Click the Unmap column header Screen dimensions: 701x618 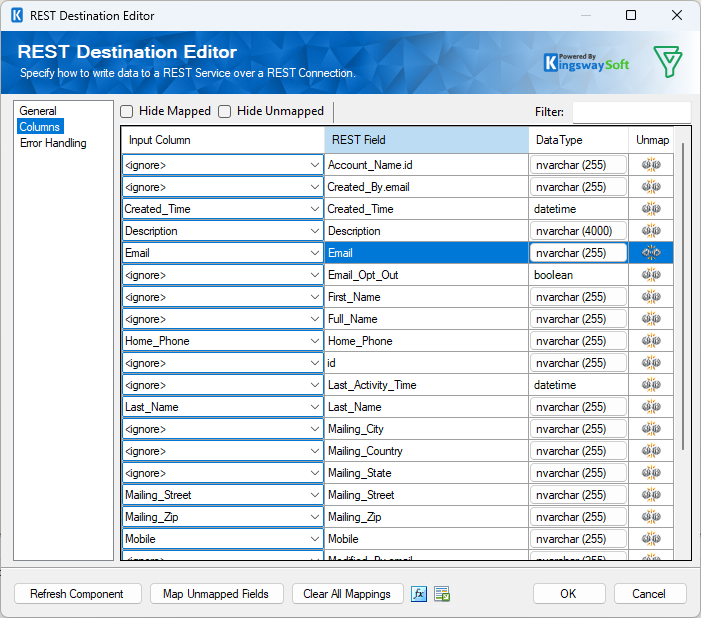click(651, 140)
